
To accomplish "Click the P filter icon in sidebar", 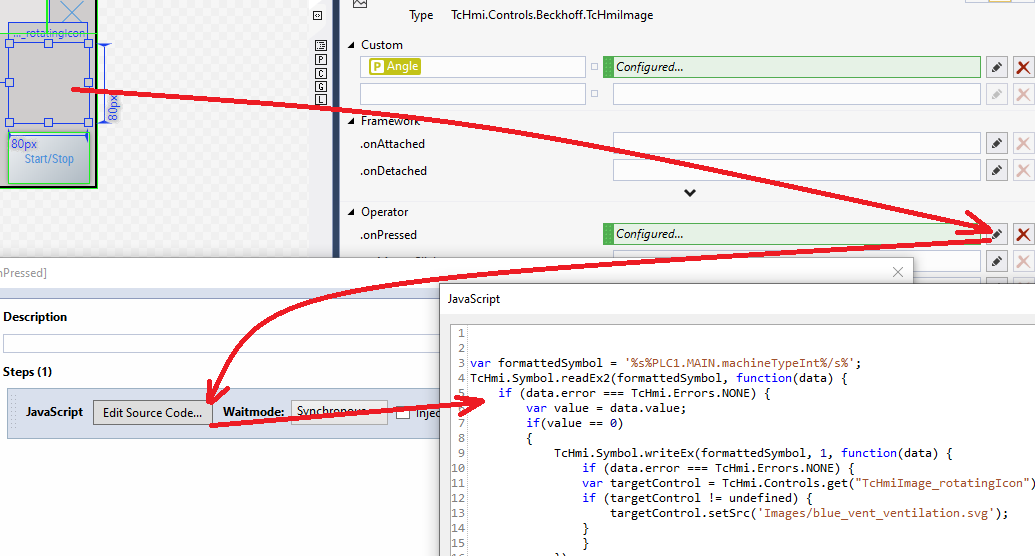I will click(321, 60).
